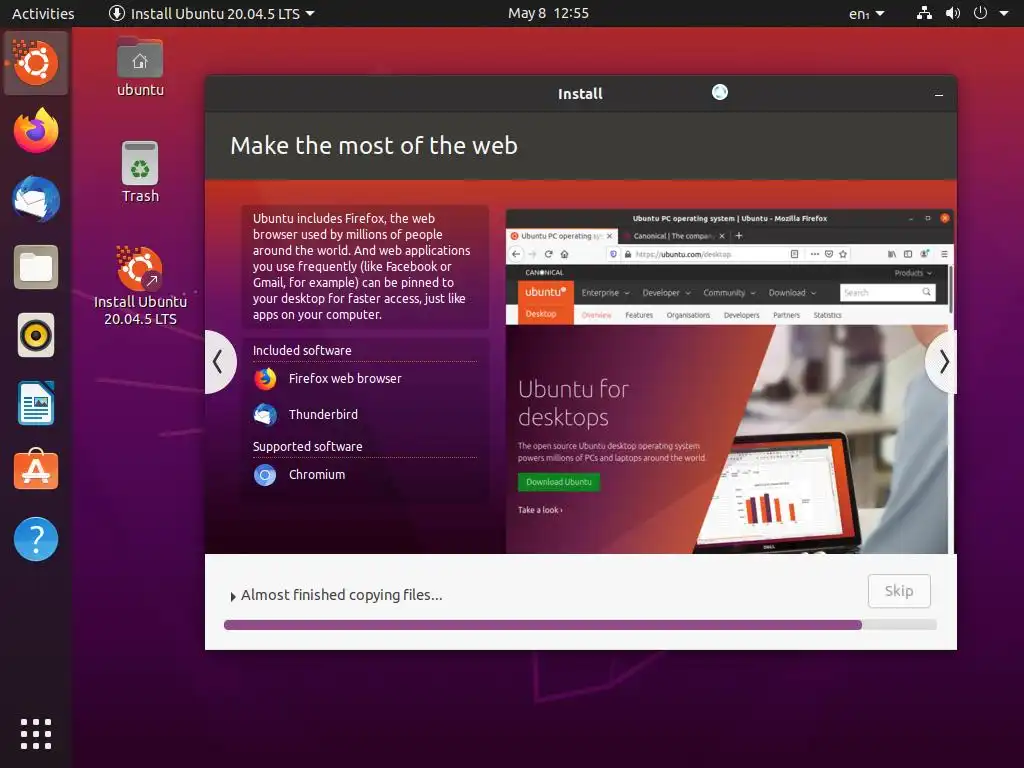Click bookmark star in slideshow browser image

[843, 254]
